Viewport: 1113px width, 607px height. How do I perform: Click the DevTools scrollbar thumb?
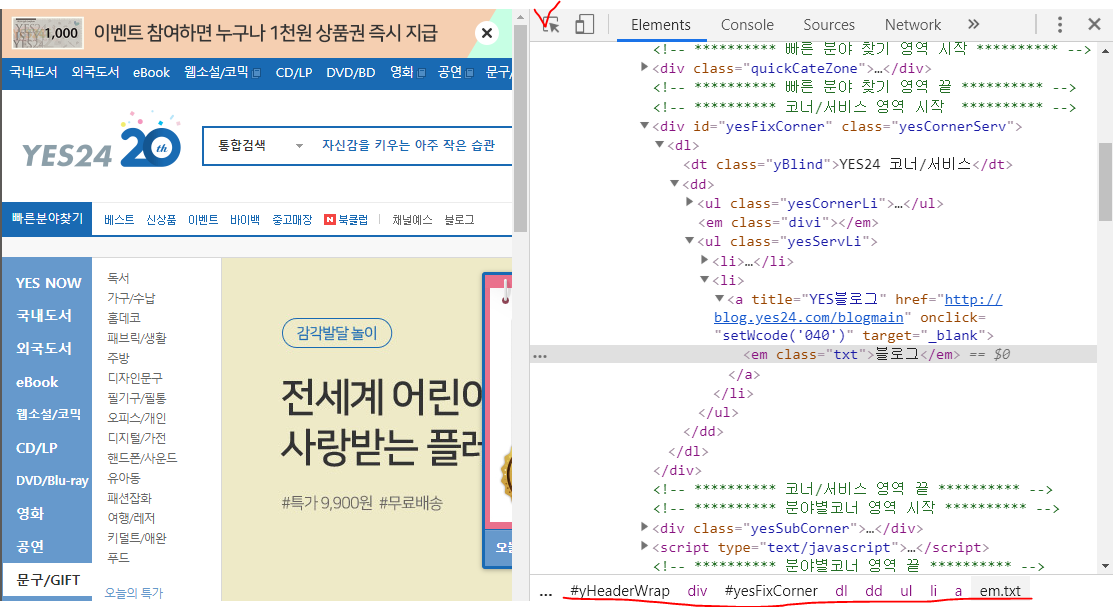click(1105, 182)
